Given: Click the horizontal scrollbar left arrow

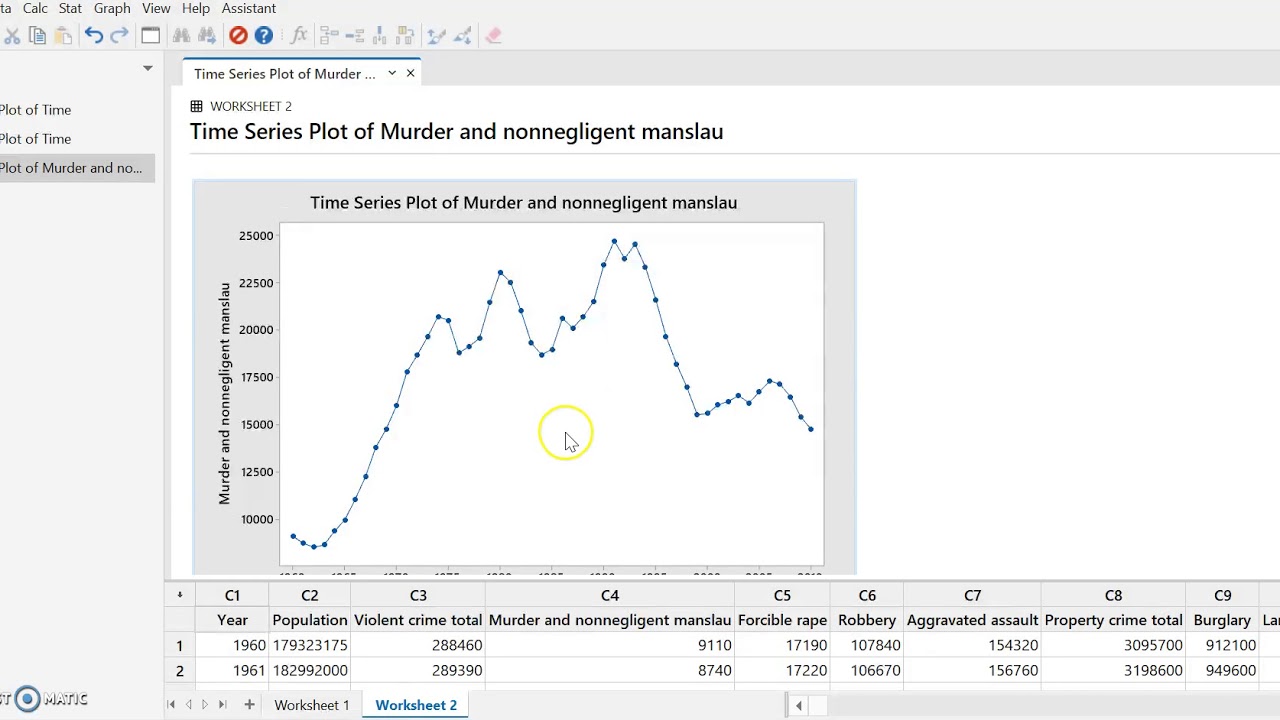Looking at the screenshot, I should point(798,706).
